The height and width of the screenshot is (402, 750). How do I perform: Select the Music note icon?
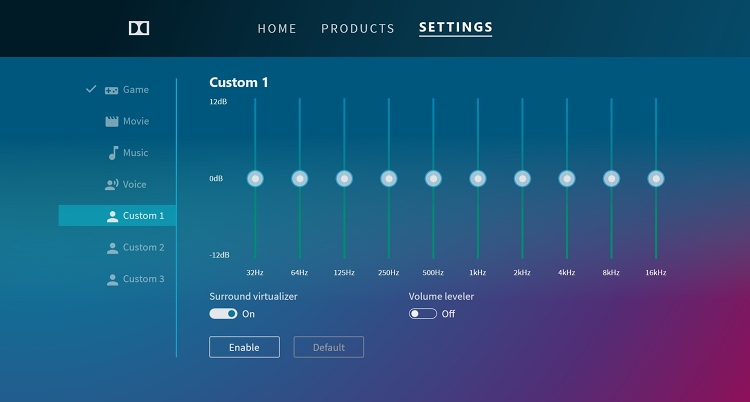[x=113, y=153]
